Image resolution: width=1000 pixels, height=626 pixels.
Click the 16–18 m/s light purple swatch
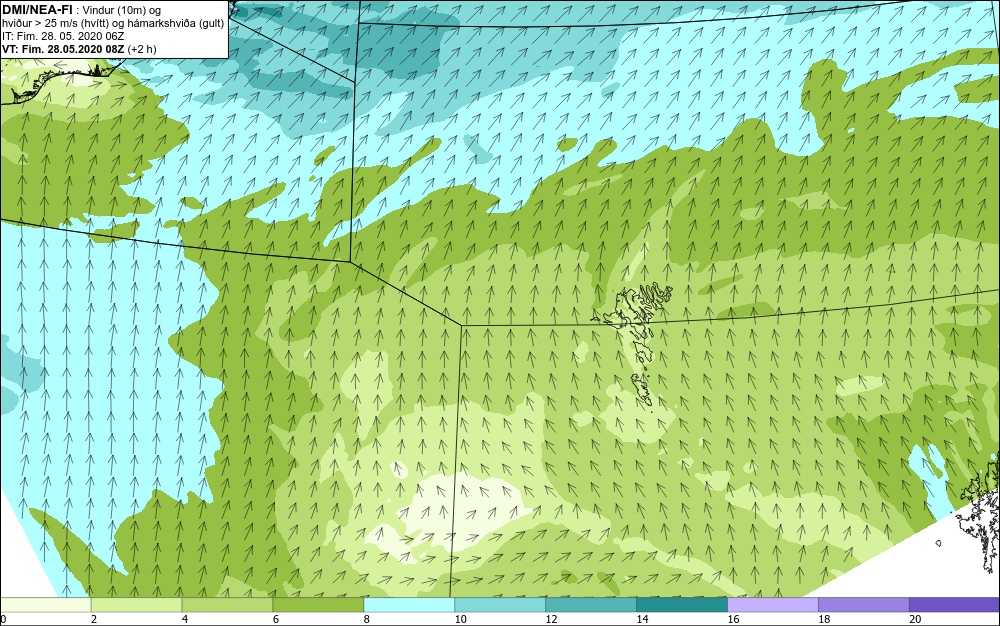(773, 605)
